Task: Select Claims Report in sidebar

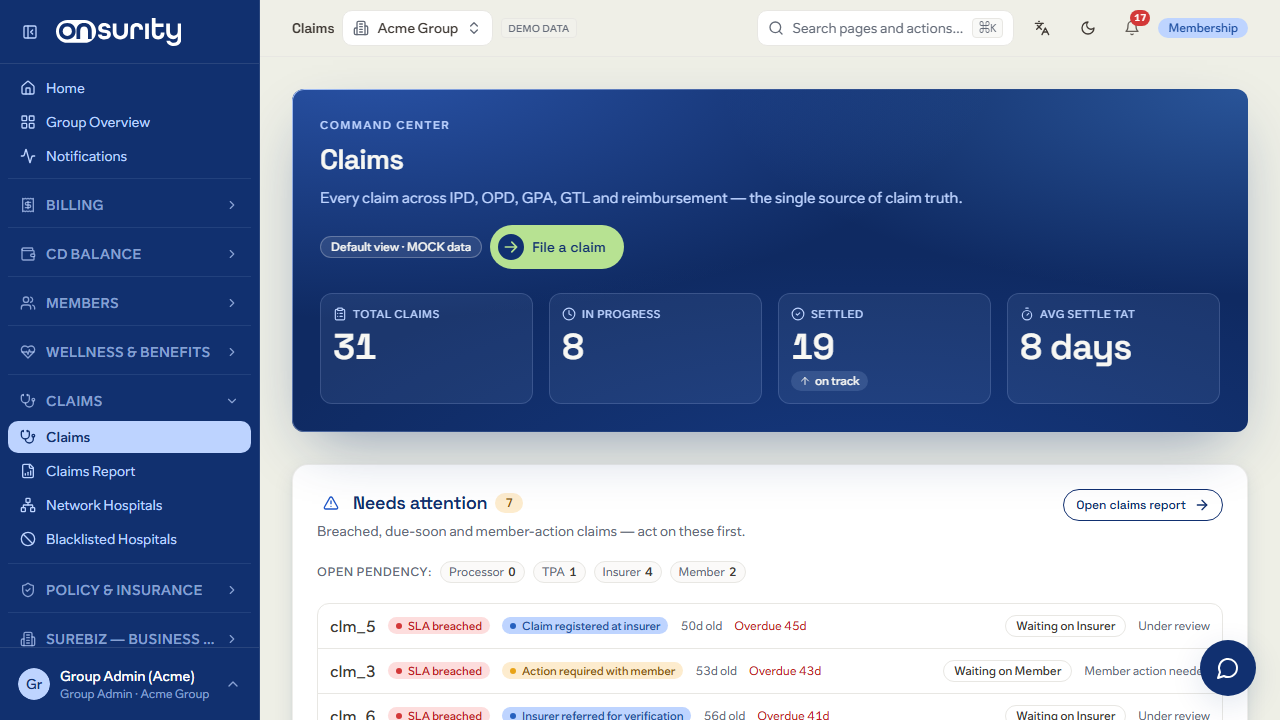Action: click(130, 471)
